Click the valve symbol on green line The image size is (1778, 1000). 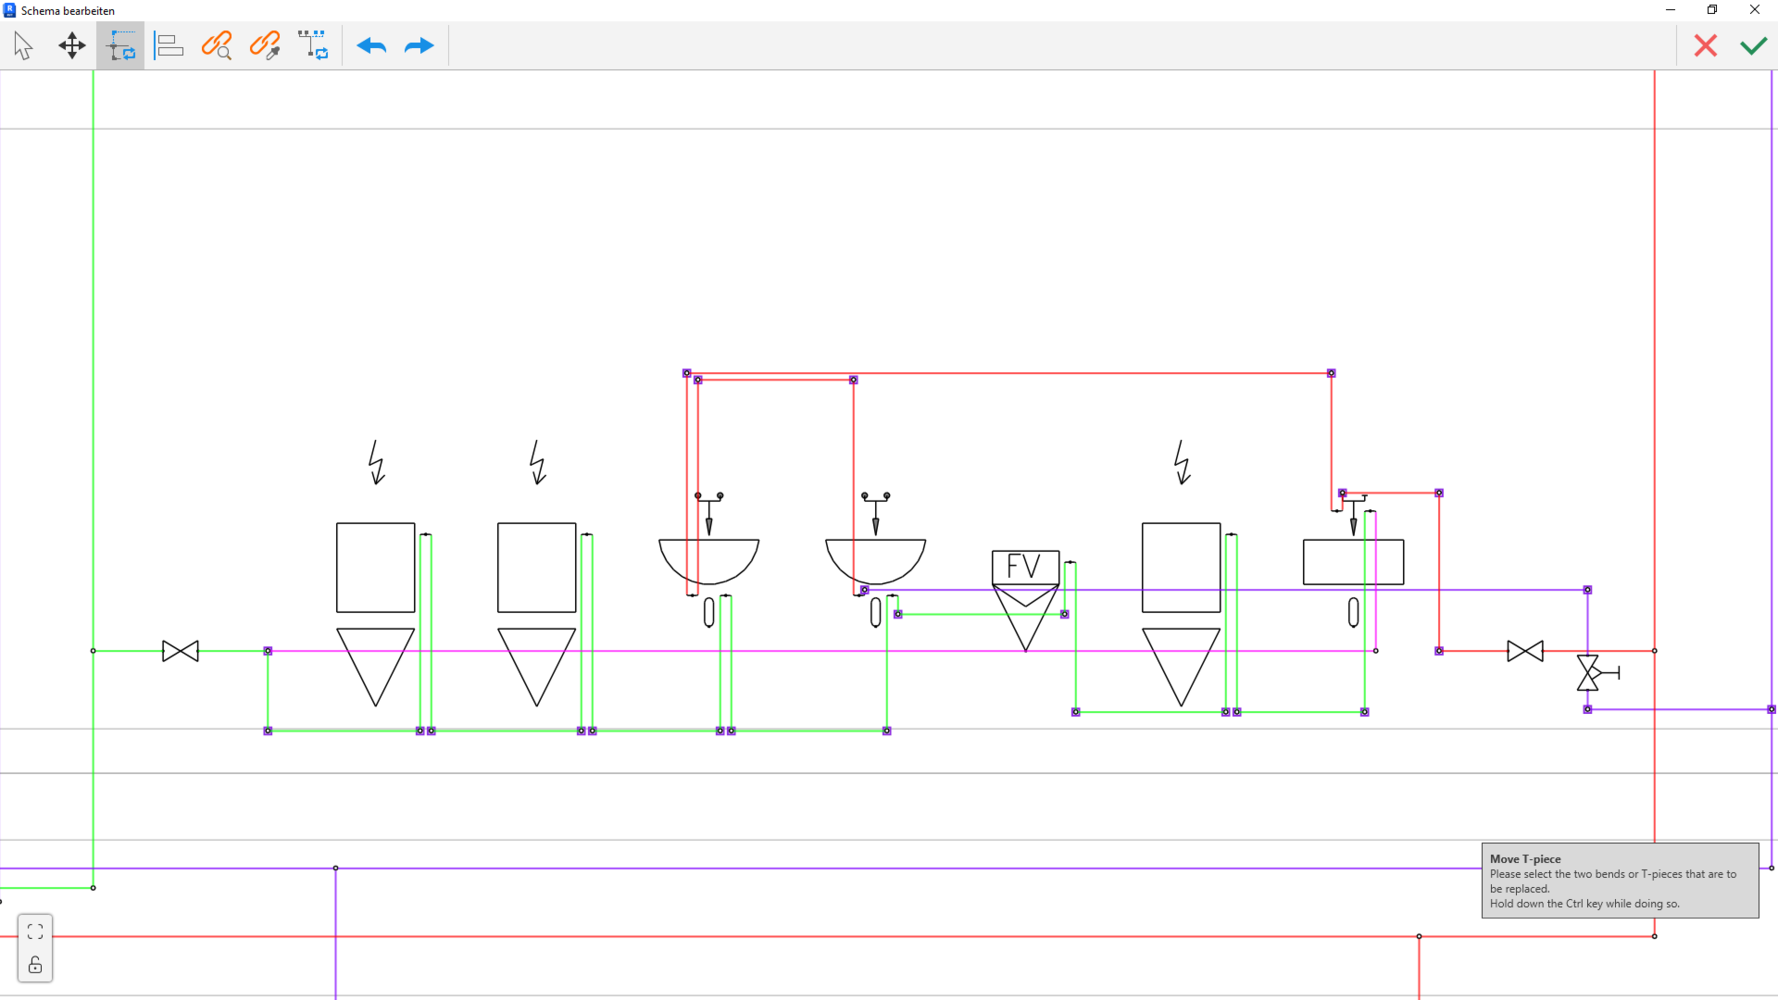[180, 651]
